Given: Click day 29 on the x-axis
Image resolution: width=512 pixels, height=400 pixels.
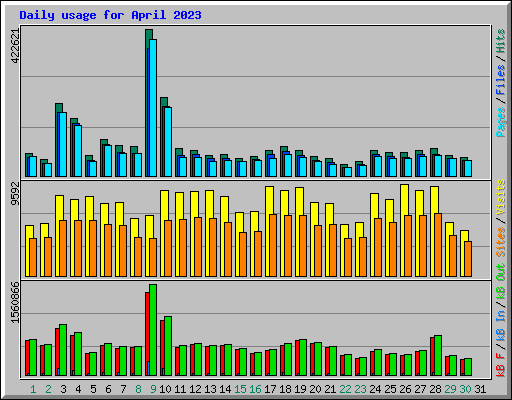Looking at the screenshot, I should 450,389.
